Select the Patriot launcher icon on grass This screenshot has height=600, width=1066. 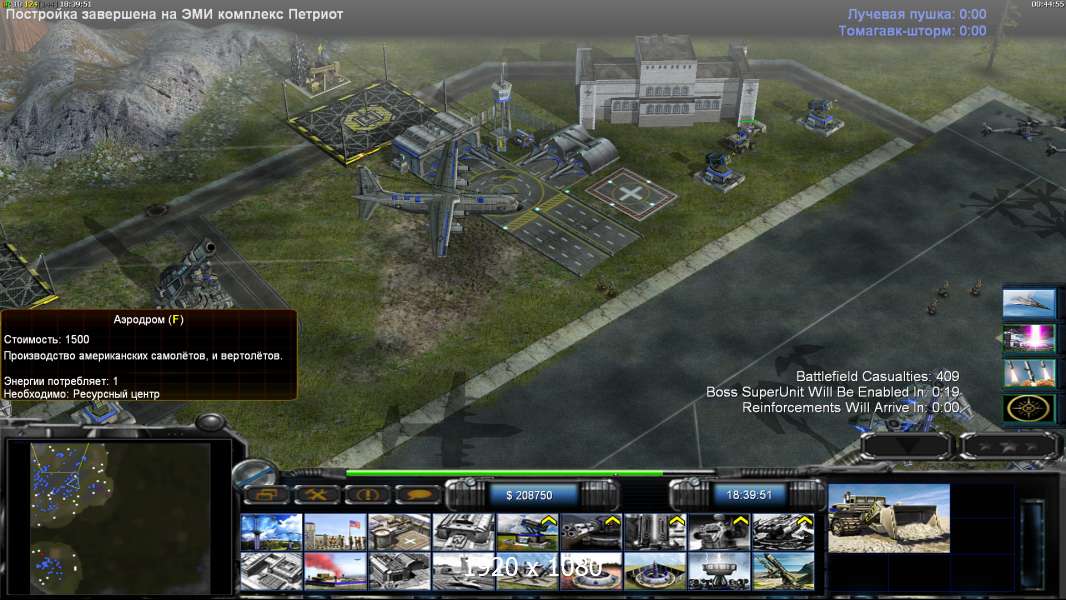point(527,531)
